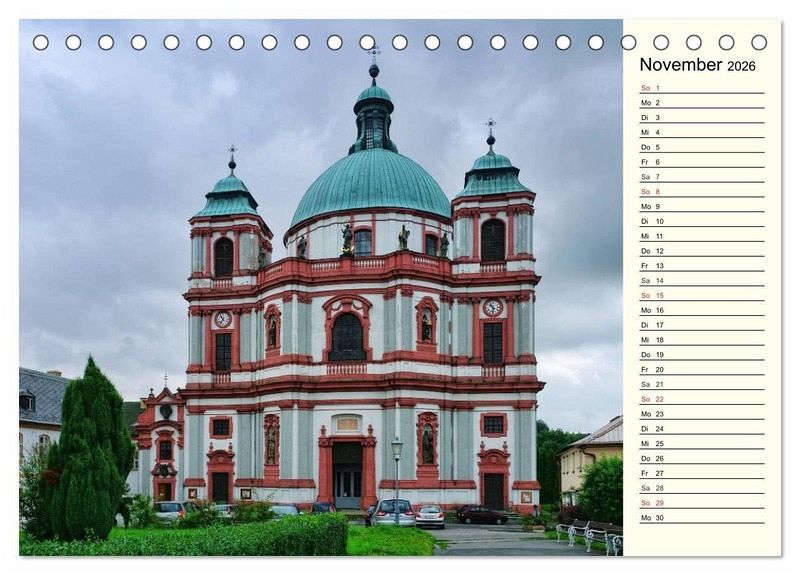Select the 'Mi 18' calendar row

[702, 340]
